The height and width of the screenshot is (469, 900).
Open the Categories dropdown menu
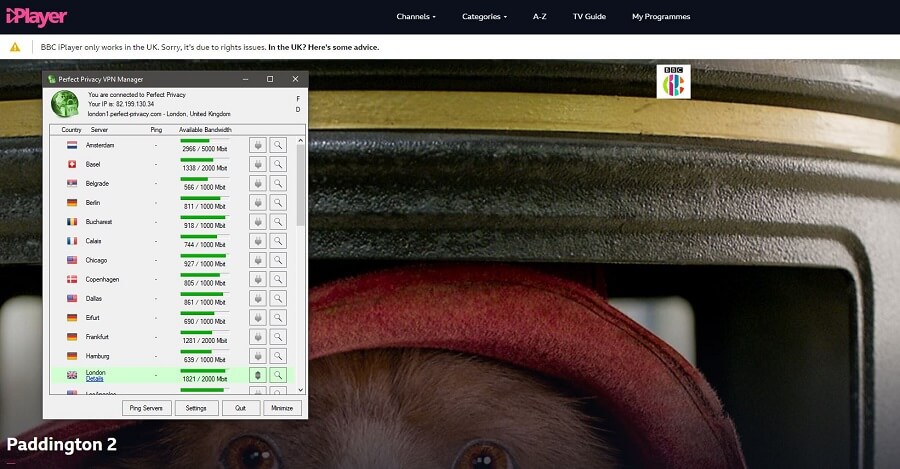pyautogui.click(x=484, y=17)
